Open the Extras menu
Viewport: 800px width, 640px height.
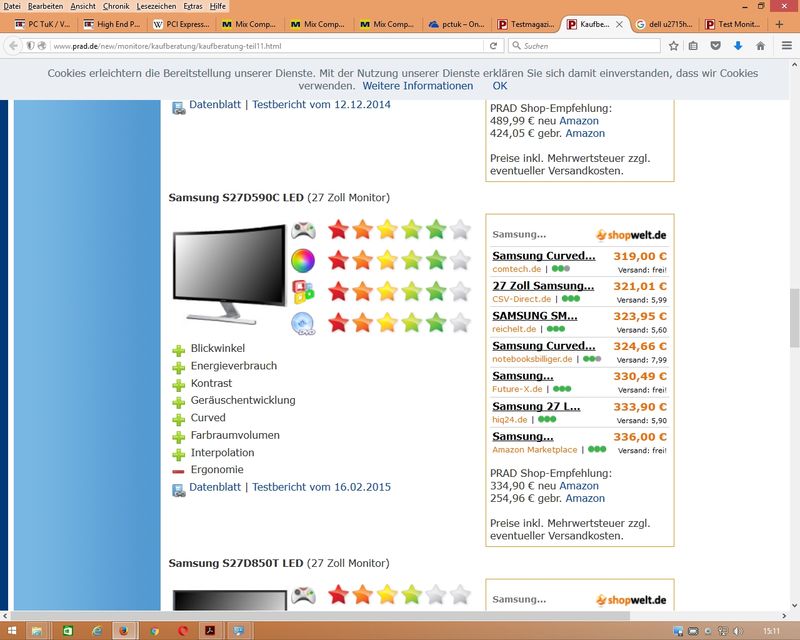tap(193, 6)
